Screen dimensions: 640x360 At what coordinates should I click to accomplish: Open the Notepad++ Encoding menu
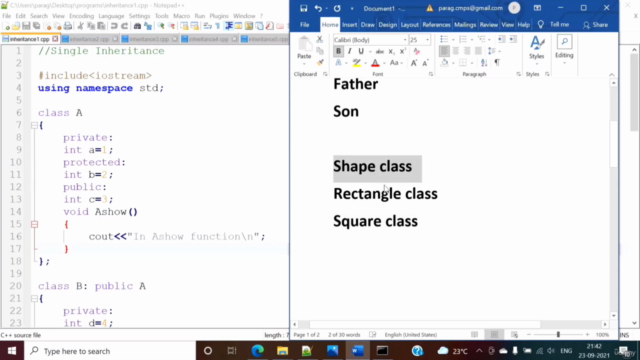coord(81,16)
